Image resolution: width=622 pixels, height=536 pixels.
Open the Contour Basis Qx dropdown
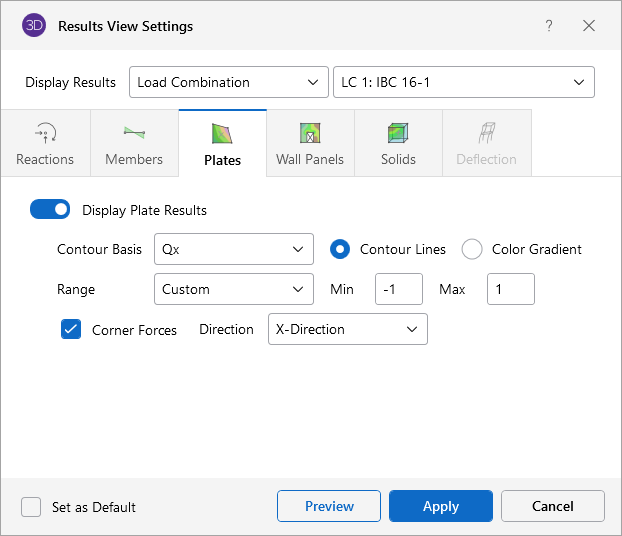233,249
